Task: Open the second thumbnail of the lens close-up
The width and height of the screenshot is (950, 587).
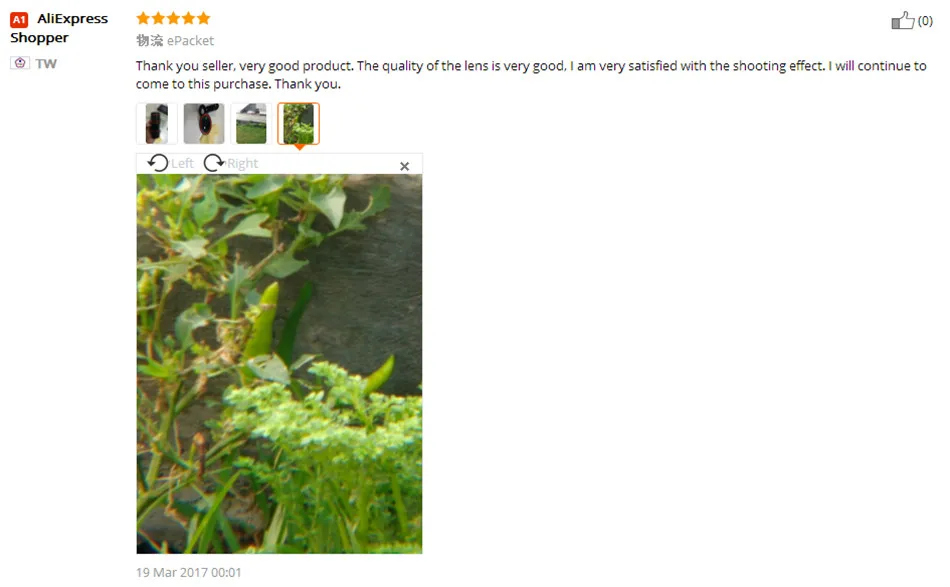Action: (x=204, y=124)
